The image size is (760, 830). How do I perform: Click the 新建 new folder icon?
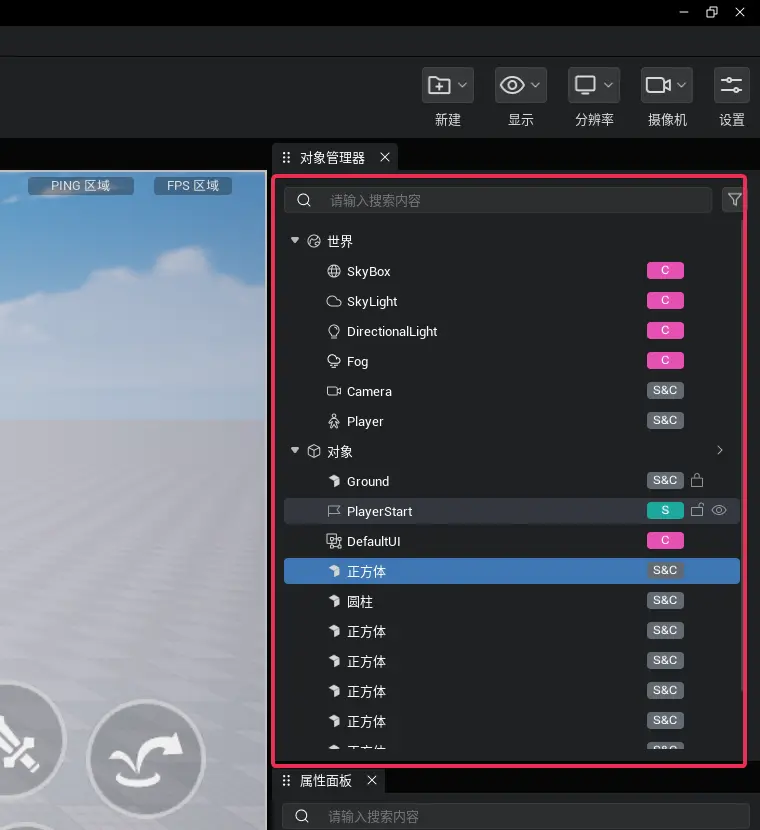pyautogui.click(x=439, y=85)
